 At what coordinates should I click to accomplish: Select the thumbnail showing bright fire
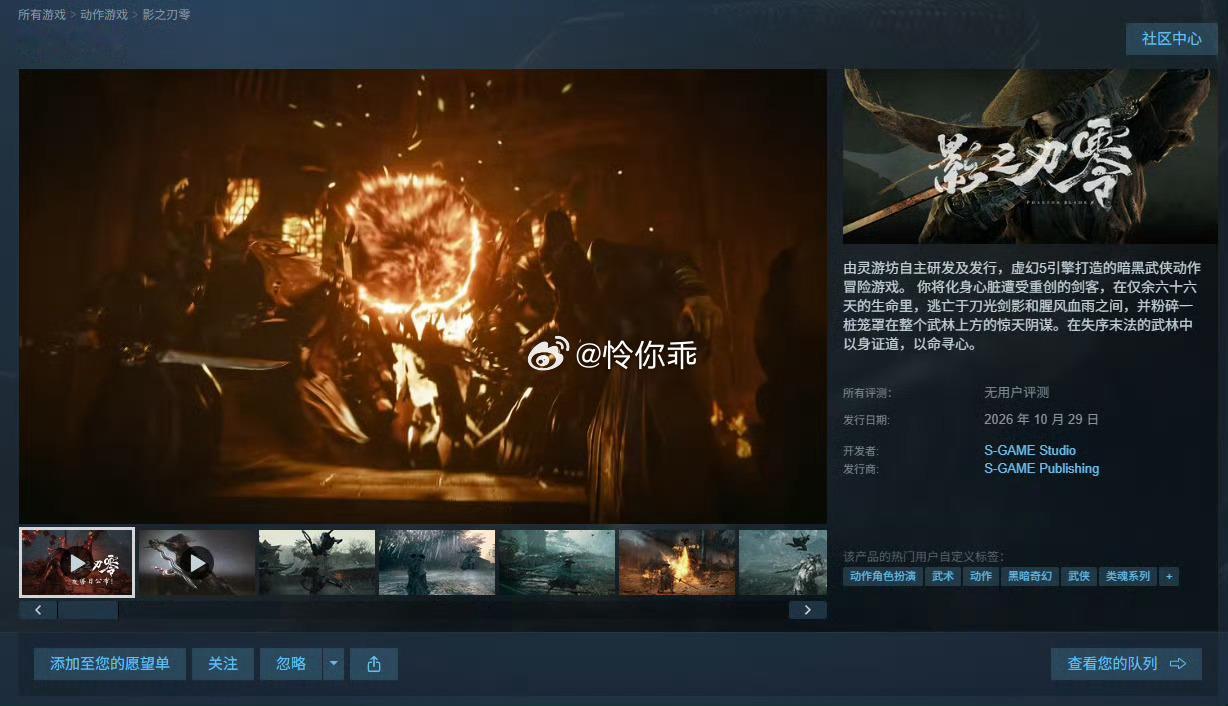(677, 563)
